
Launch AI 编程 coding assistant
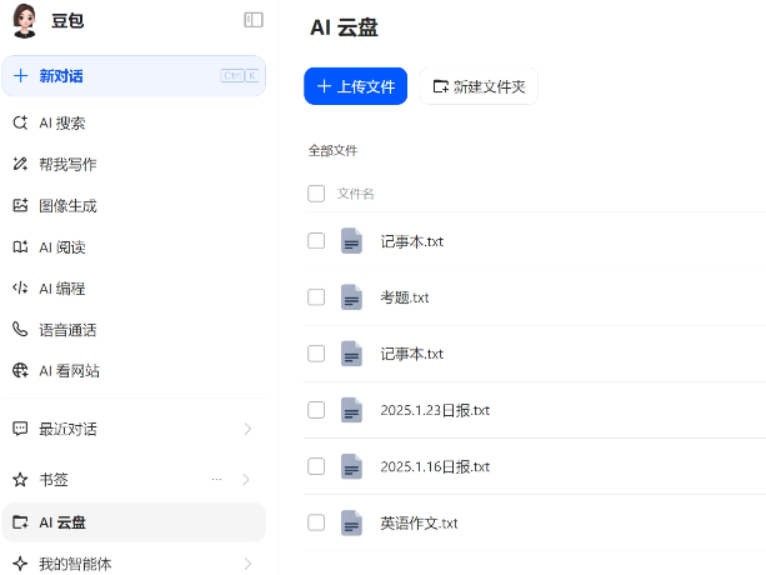point(133,288)
